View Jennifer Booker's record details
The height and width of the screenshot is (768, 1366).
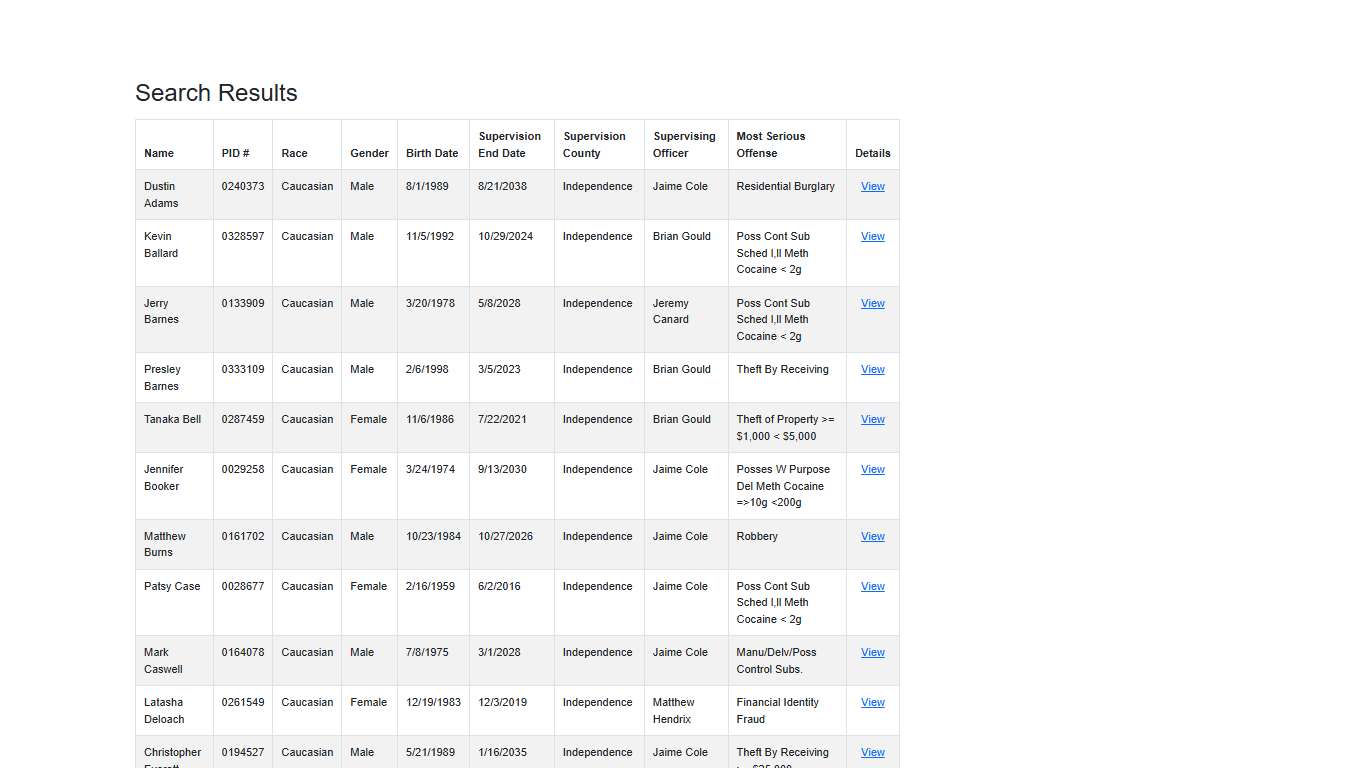872,470
